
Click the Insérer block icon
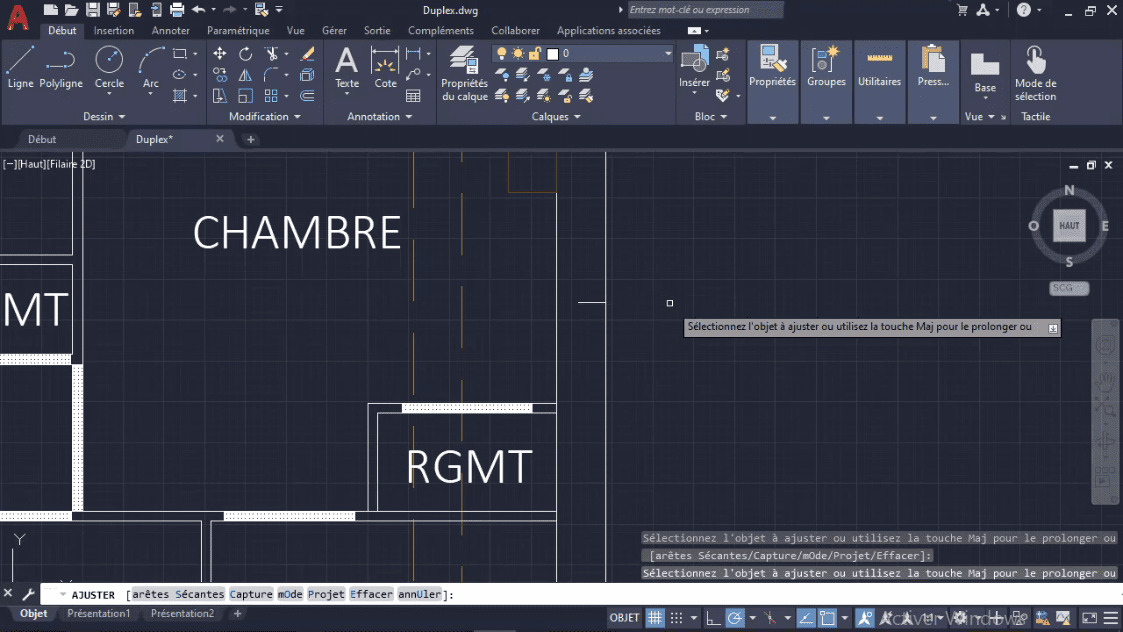tap(694, 67)
